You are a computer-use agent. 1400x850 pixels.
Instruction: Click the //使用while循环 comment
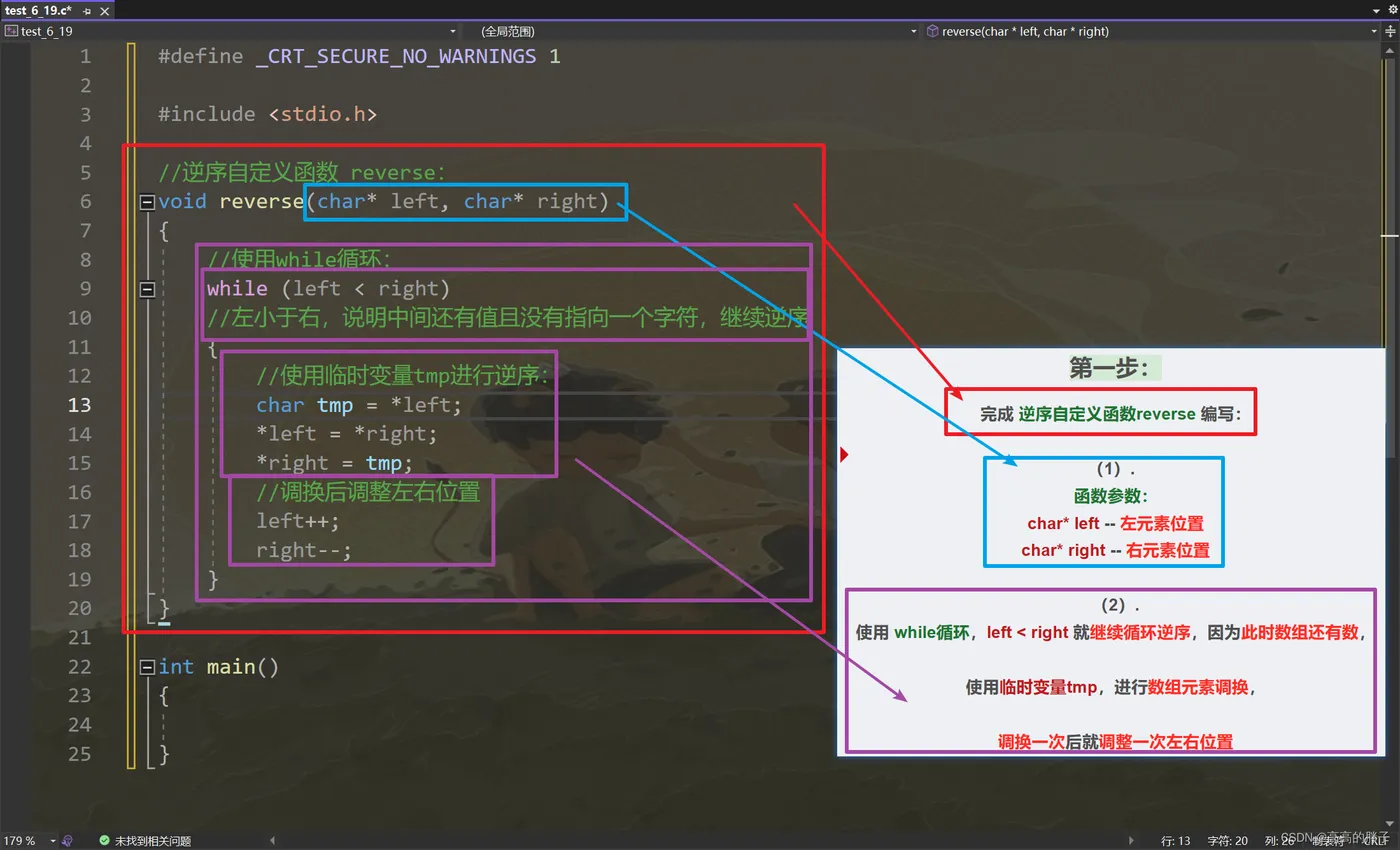[x=300, y=260]
